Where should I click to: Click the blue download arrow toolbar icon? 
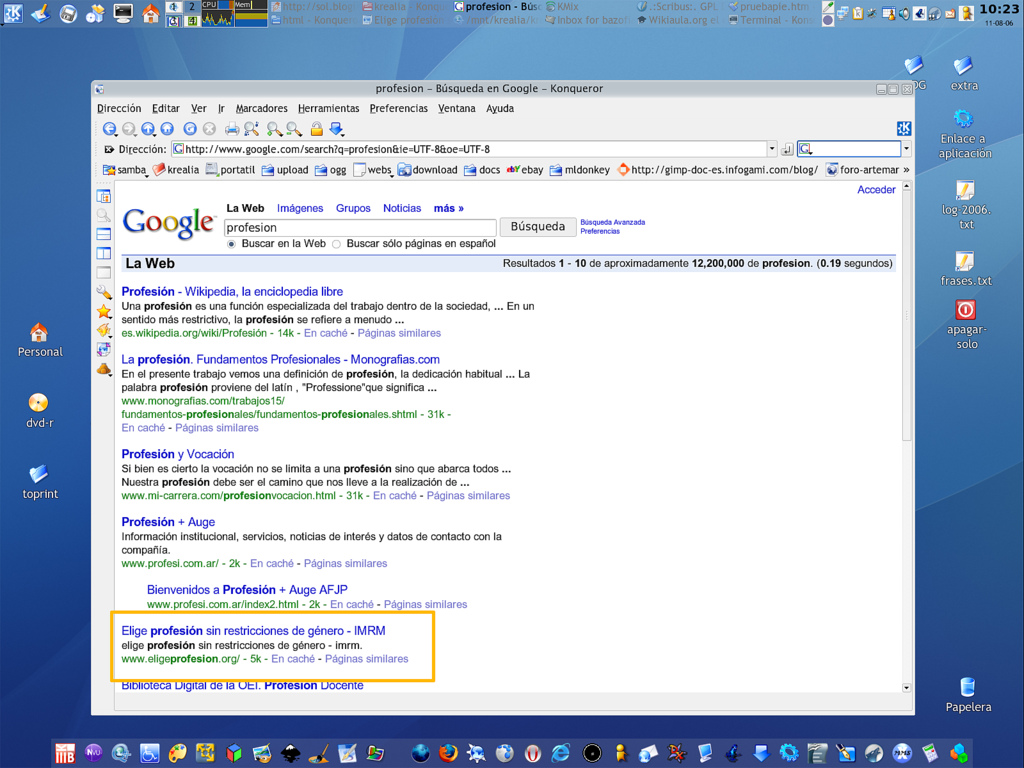pos(336,129)
